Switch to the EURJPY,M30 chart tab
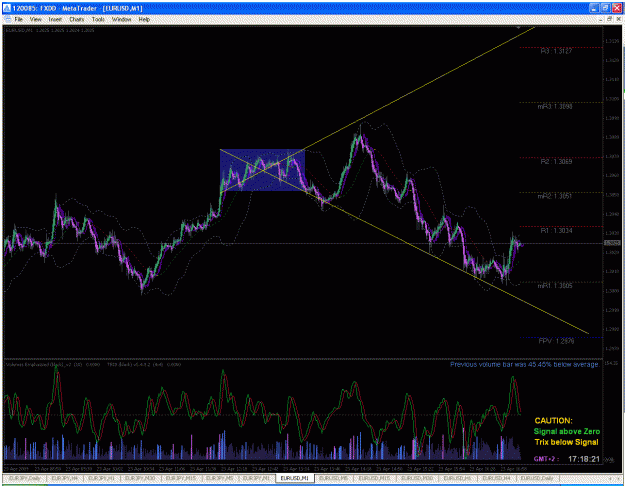This screenshot has width=625, height=486. [x=140, y=478]
